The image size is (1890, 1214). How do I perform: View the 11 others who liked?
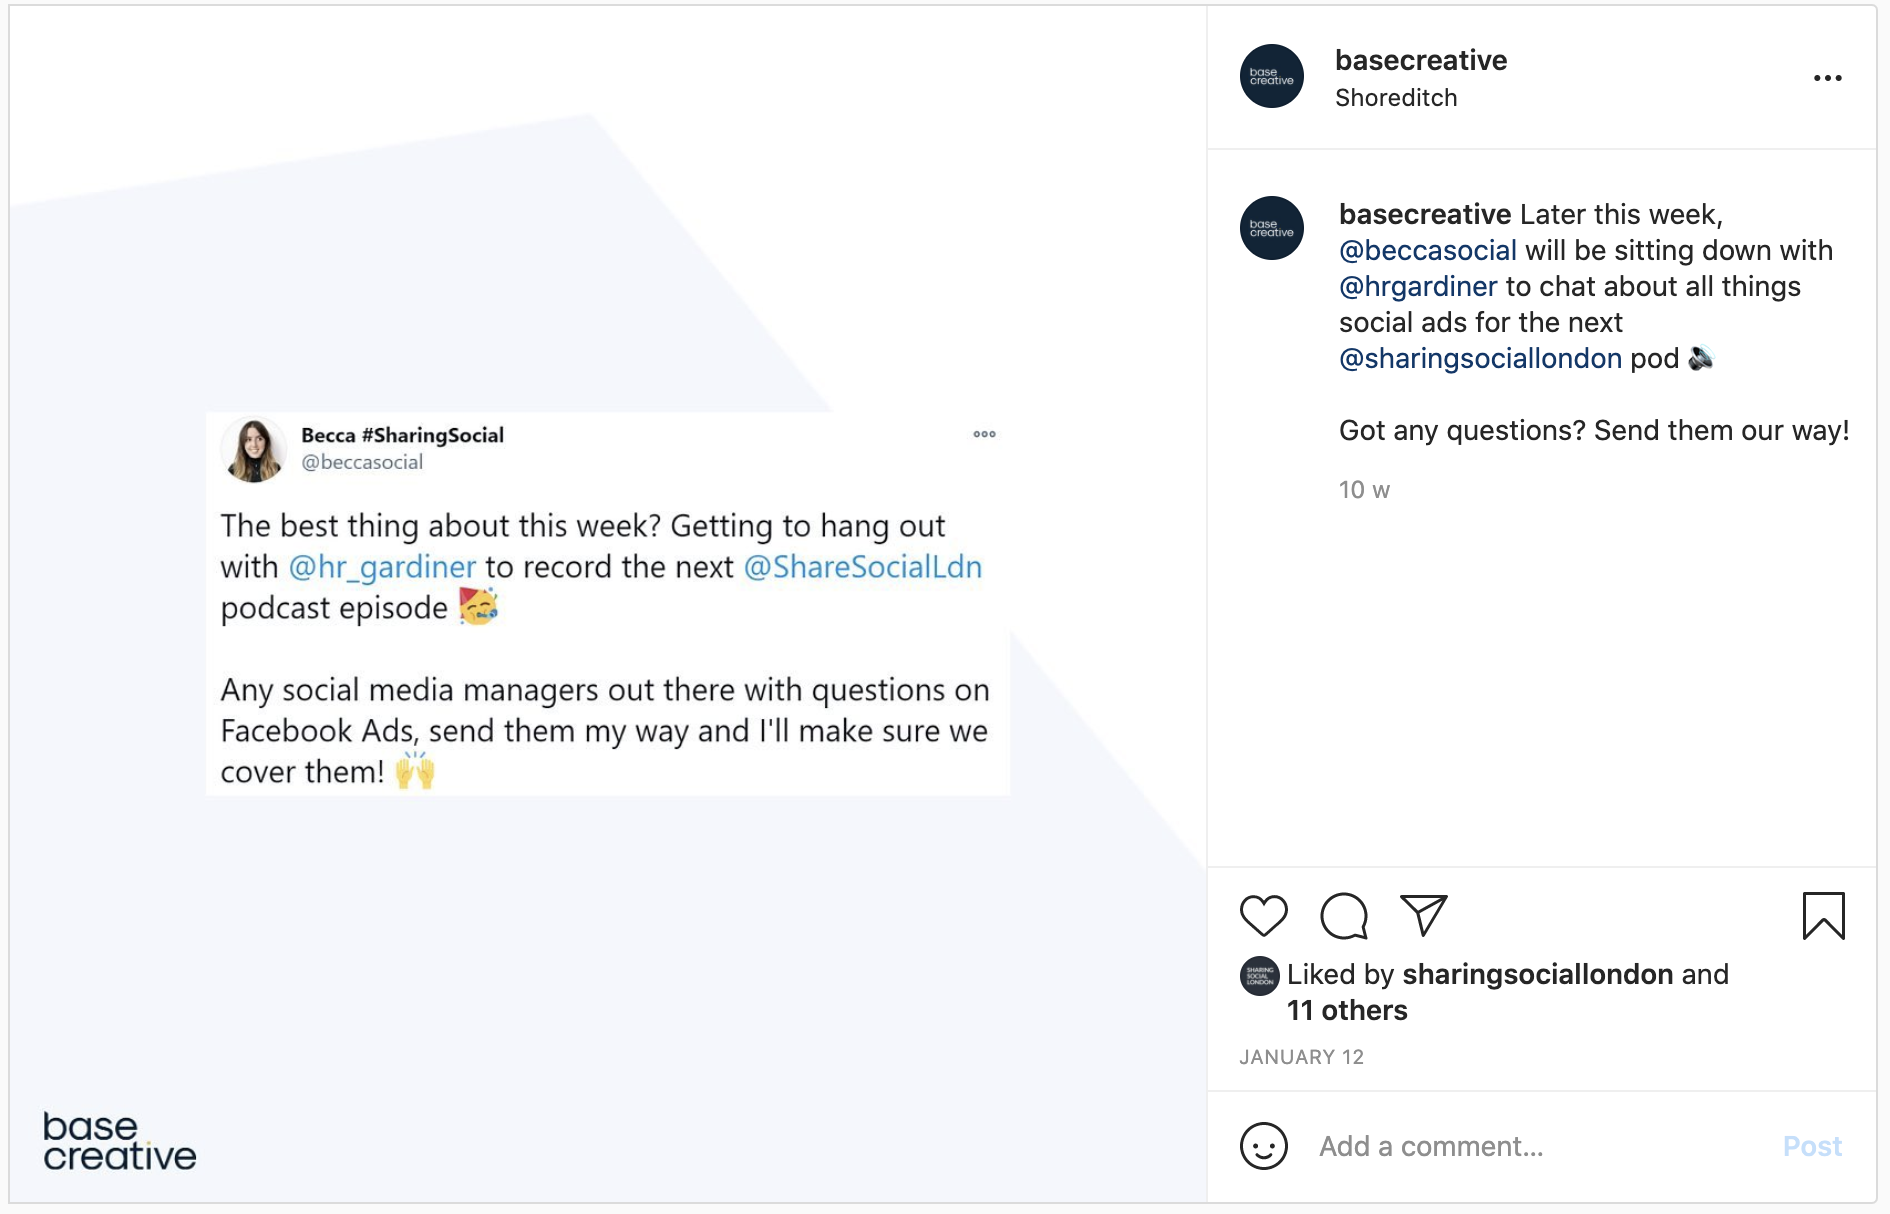coord(1346,1010)
